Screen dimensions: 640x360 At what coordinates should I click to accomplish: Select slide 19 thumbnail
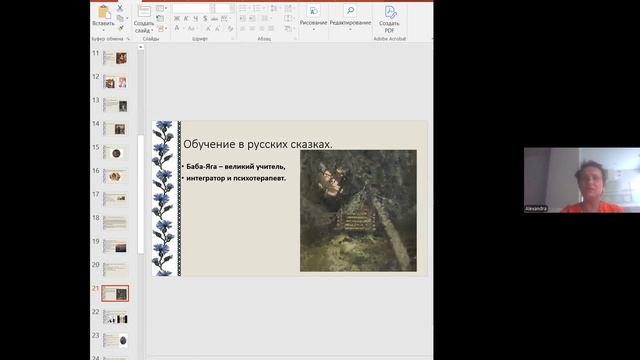[x=115, y=246]
